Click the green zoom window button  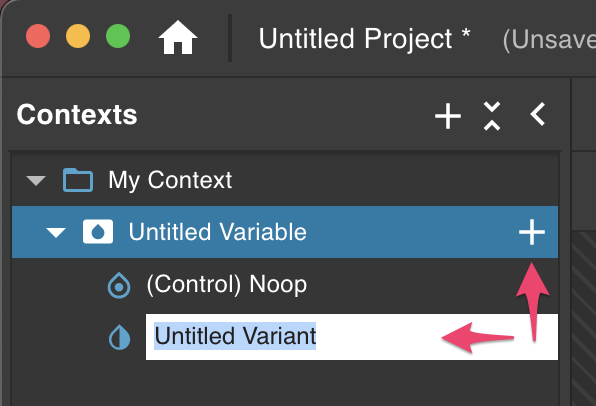tap(118, 36)
